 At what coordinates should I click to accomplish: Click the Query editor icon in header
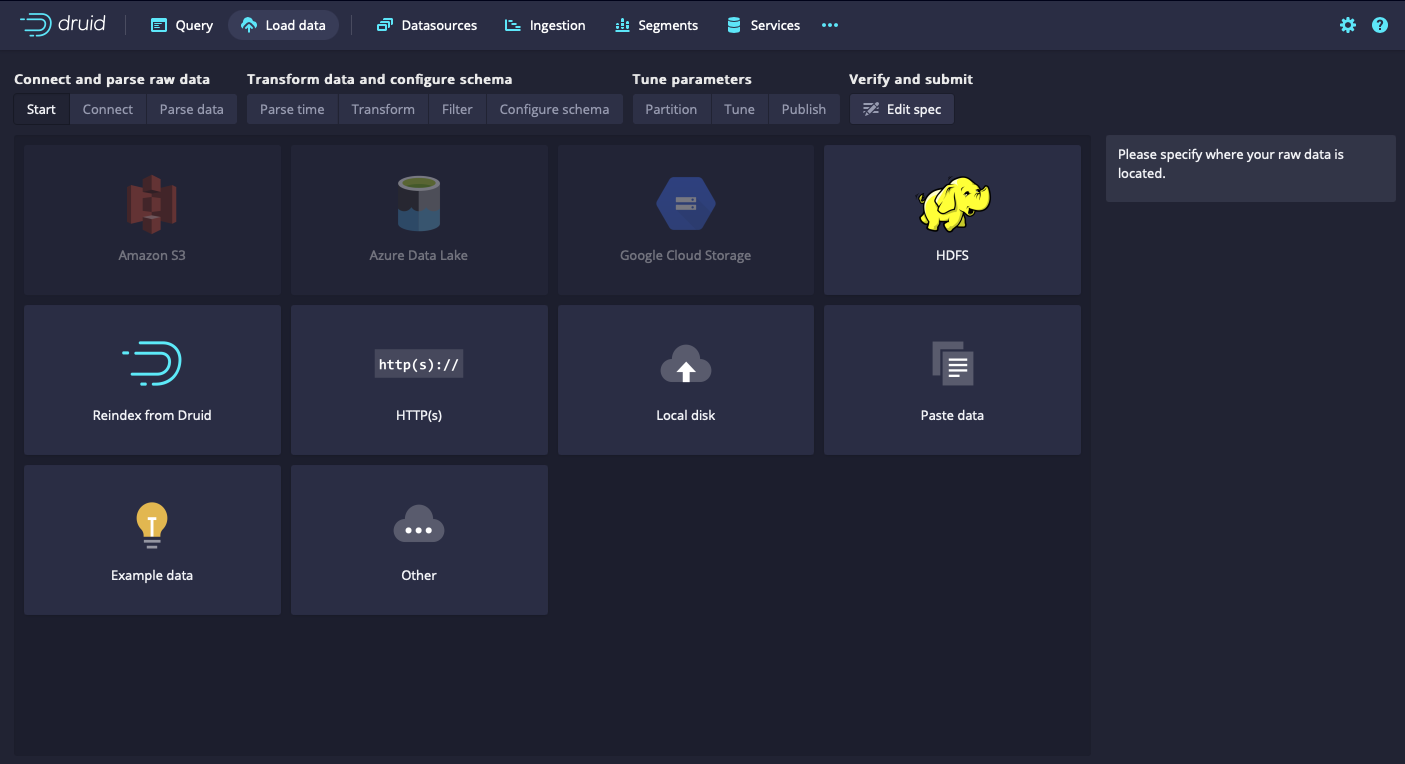(158, 25)
